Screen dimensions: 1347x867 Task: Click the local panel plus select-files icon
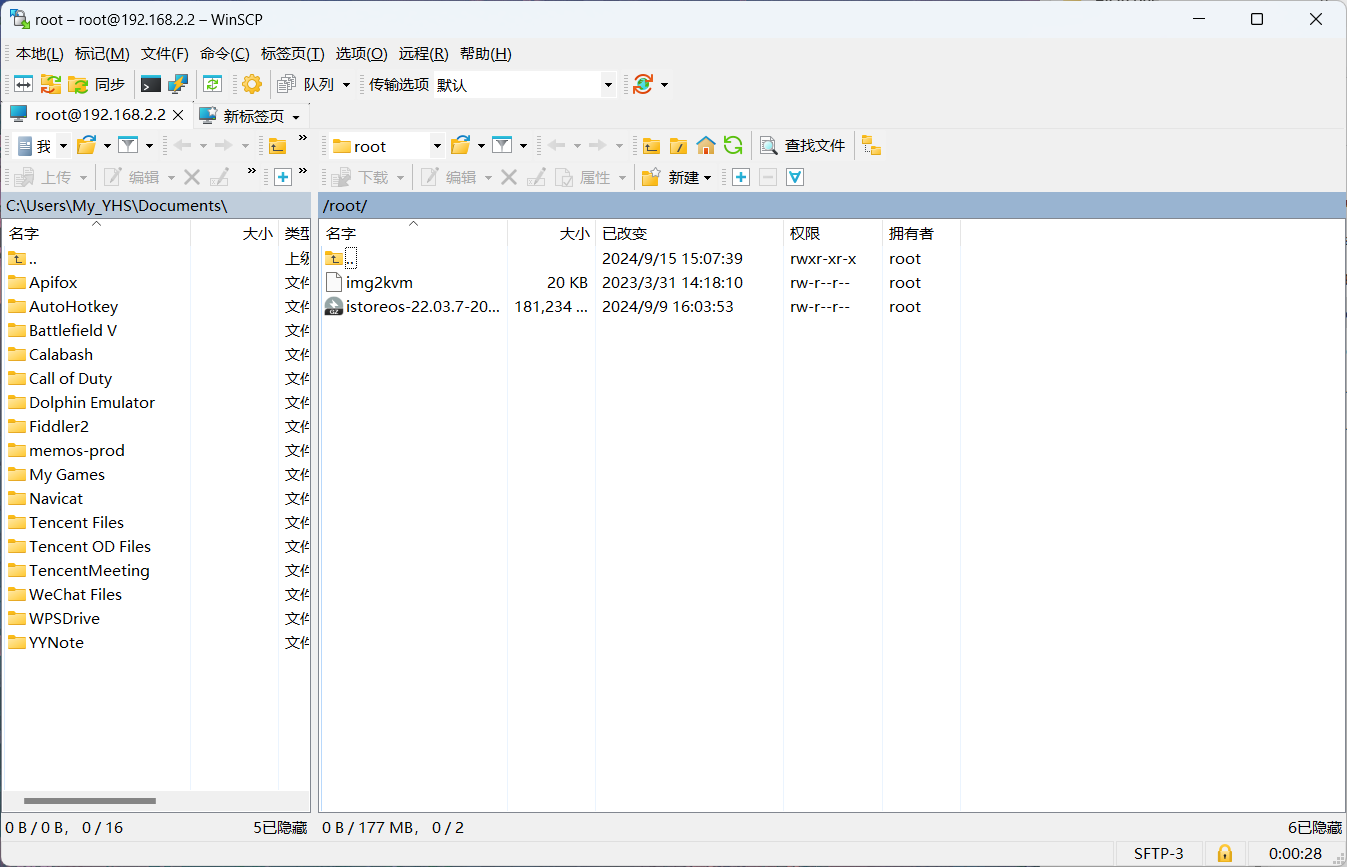(x=282, y=177)
